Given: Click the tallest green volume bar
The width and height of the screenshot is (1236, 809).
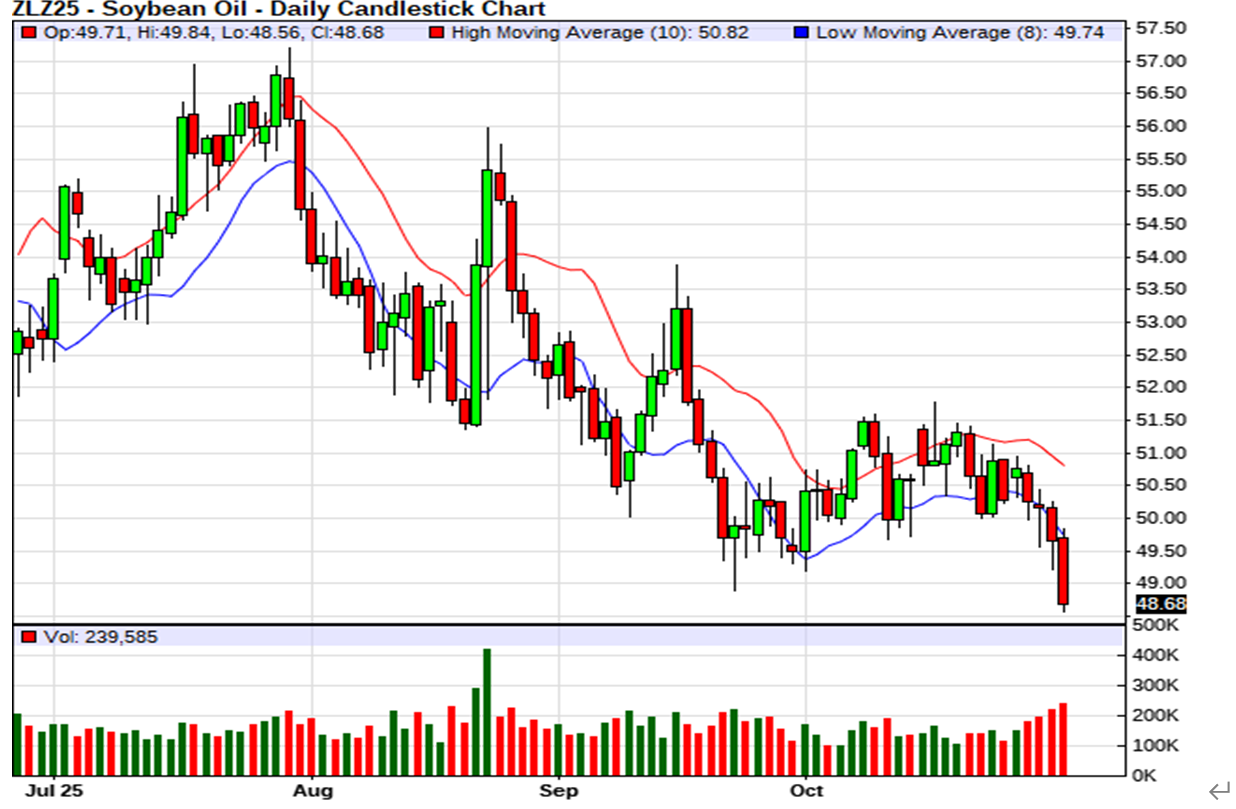Looking at the screenshot, I should coord(487,712).
